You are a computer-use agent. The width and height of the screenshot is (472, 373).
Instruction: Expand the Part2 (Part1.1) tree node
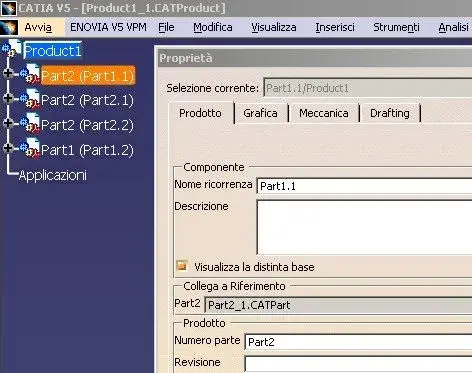[8, 73]
